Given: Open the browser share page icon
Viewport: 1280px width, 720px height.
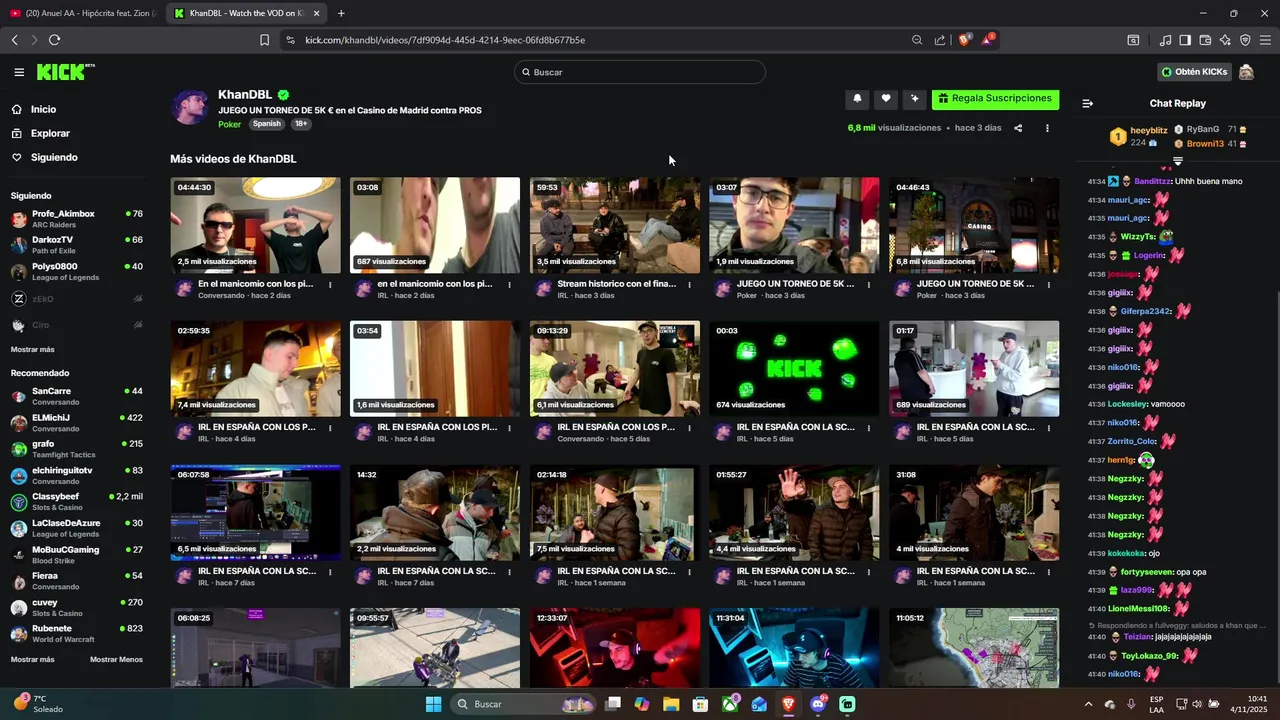Looking at the screenshot, I should point(940,40).
